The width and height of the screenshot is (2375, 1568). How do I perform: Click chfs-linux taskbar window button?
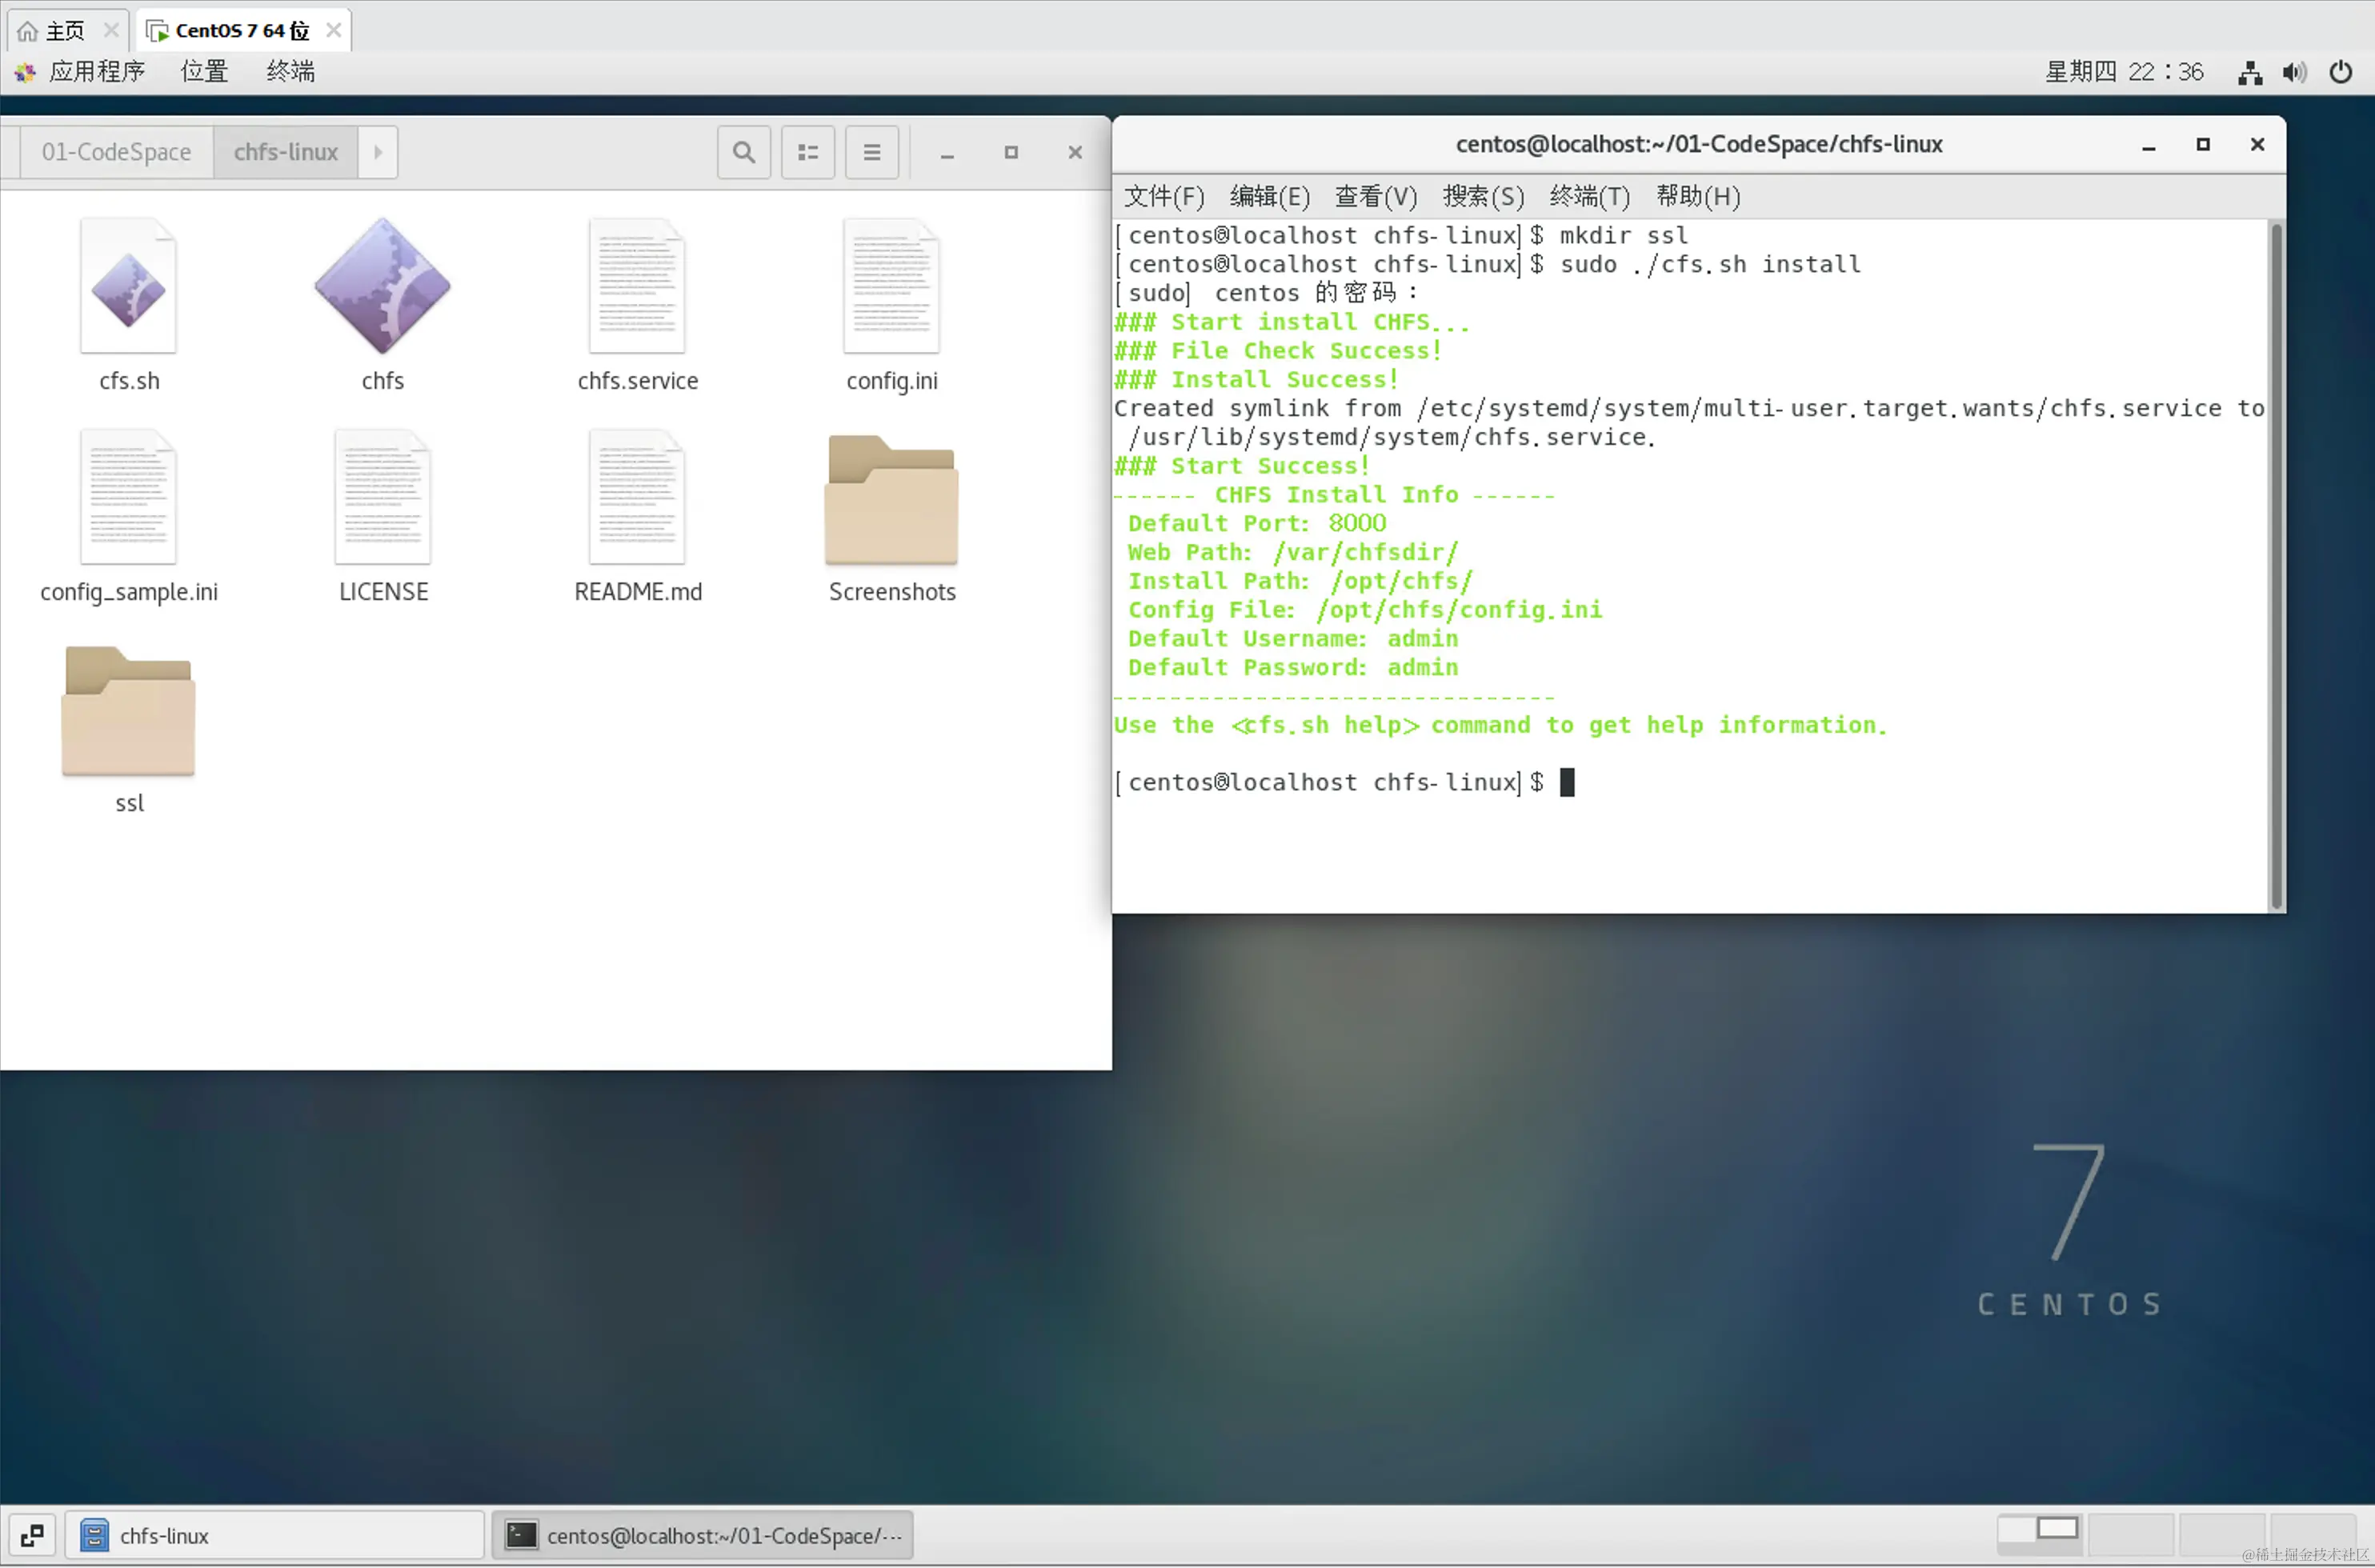click(x=274, y=1535)
